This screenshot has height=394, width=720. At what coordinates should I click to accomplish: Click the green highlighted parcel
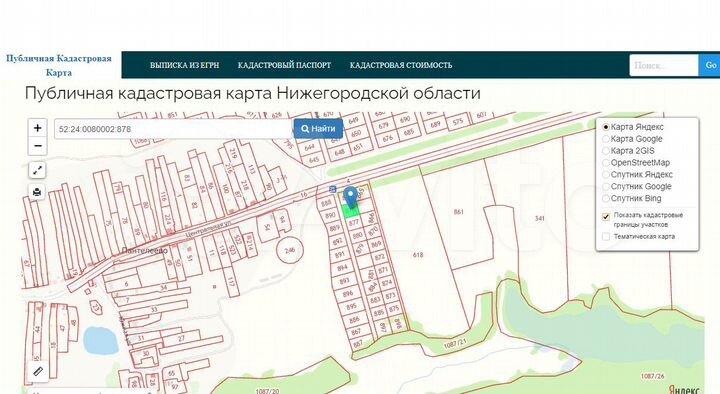351,211
